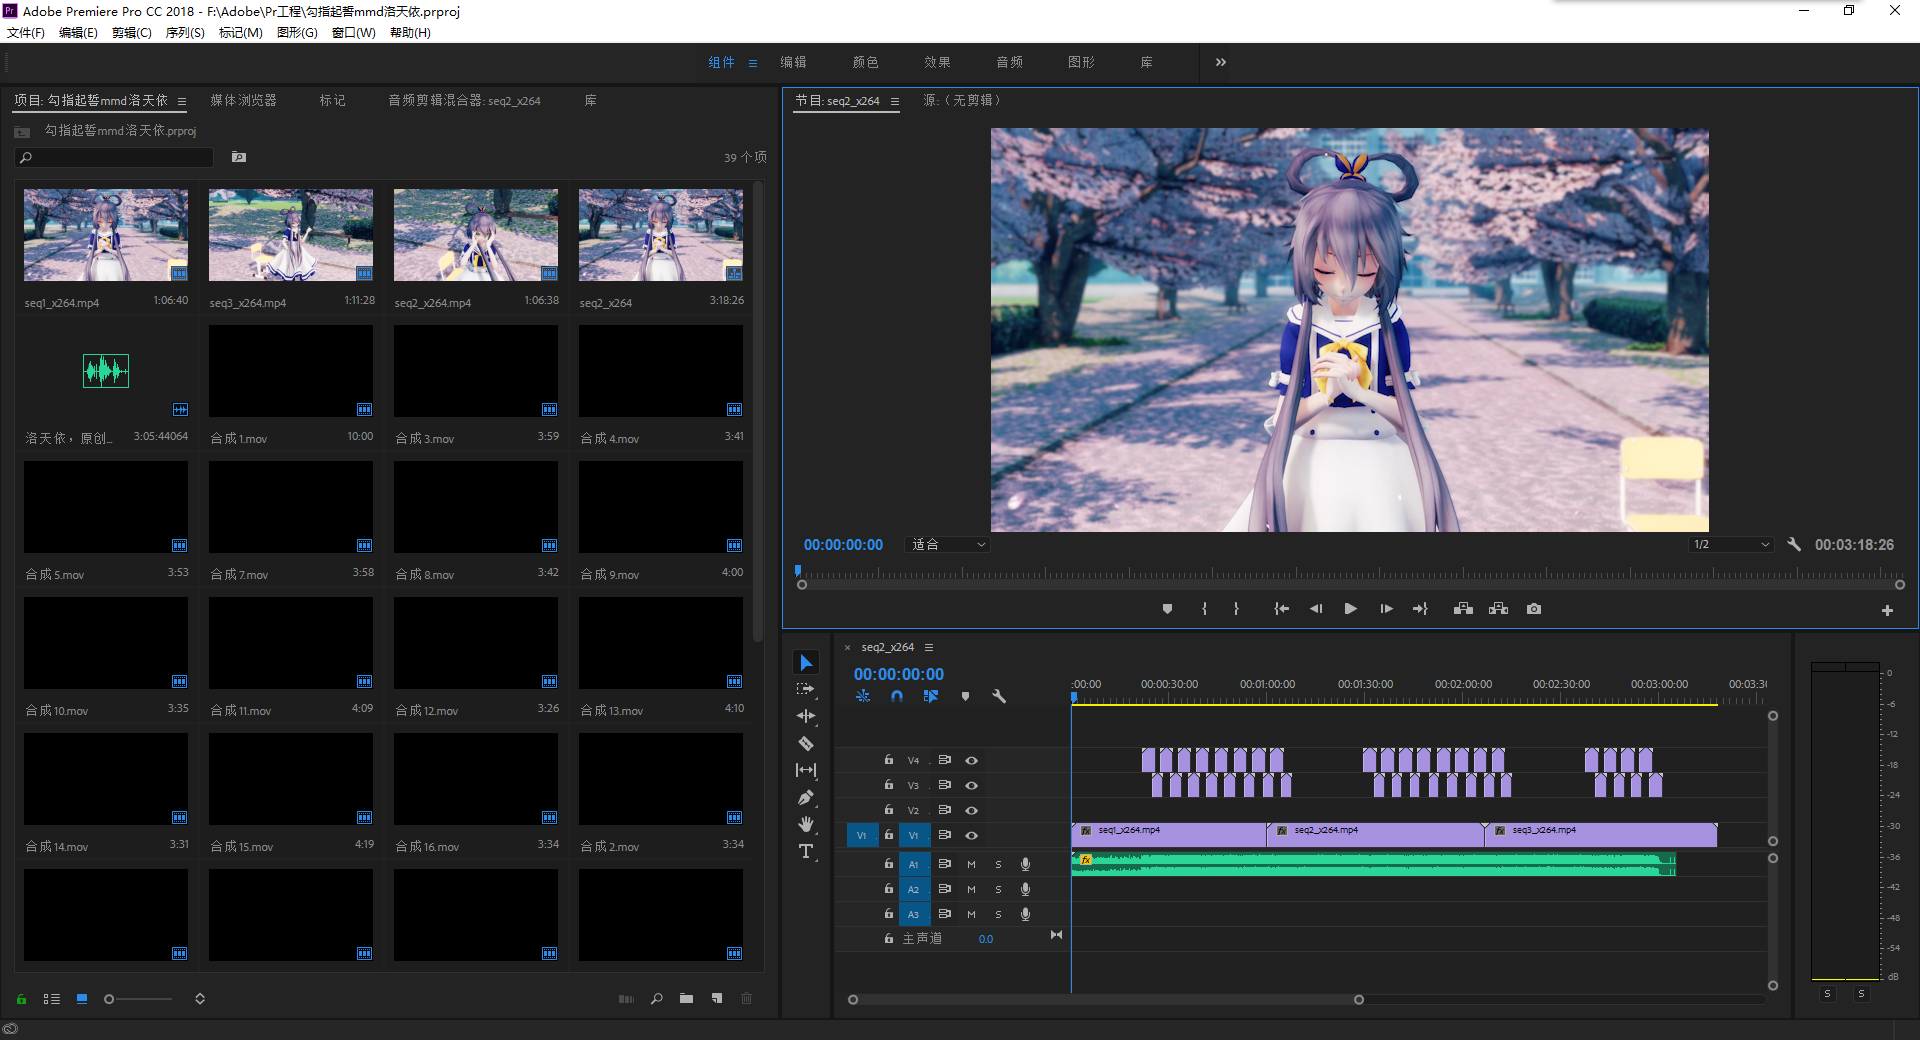Step forward one frame

[1386, 609]
